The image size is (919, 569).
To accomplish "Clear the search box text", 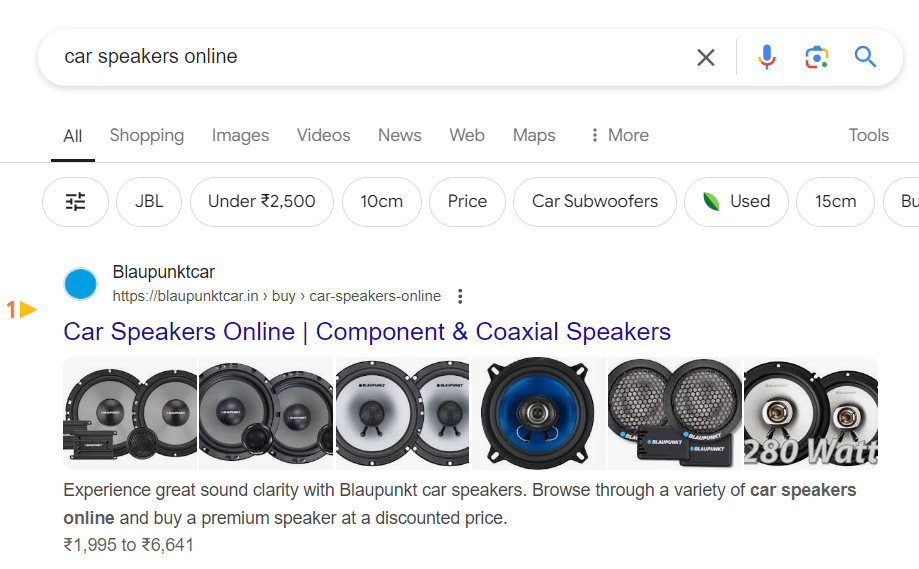I will click(706, 57).
